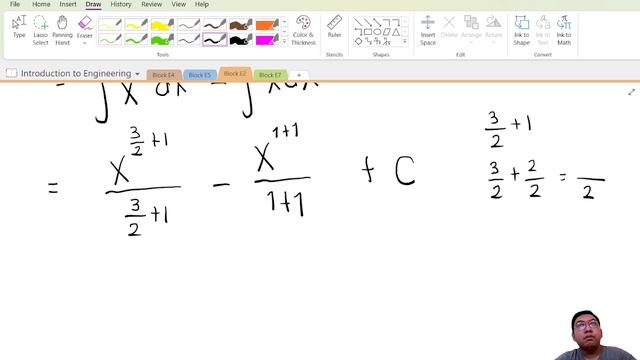The width and height of the screenshot is (640, 360).
Task: Select gray thin pen in top row
Action: click(x=189, y=24)
